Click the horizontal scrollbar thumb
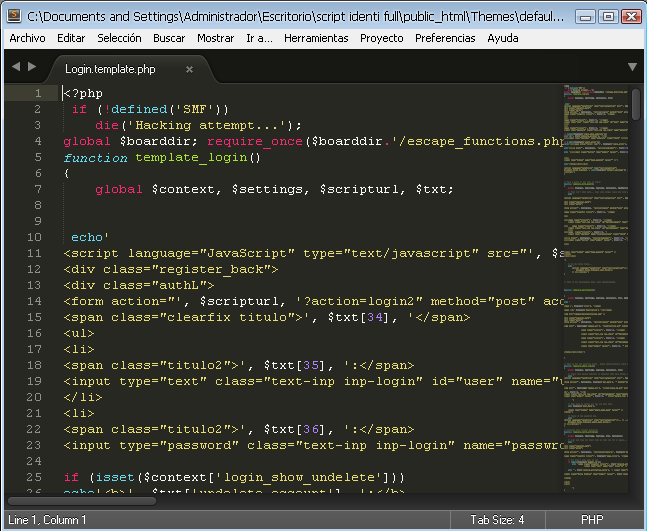The height and width of the screenshot is (531, 647). coord(82,501)
